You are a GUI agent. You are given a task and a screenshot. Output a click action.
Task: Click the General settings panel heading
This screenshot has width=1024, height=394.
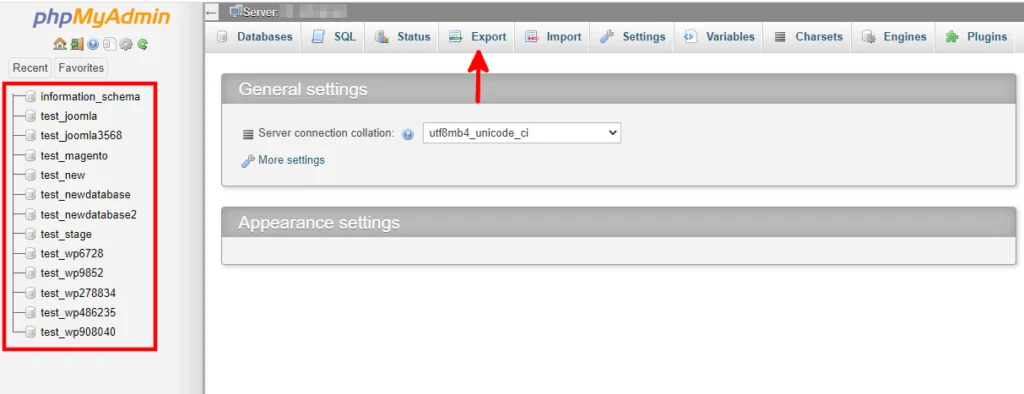click(x=303, y=89)
